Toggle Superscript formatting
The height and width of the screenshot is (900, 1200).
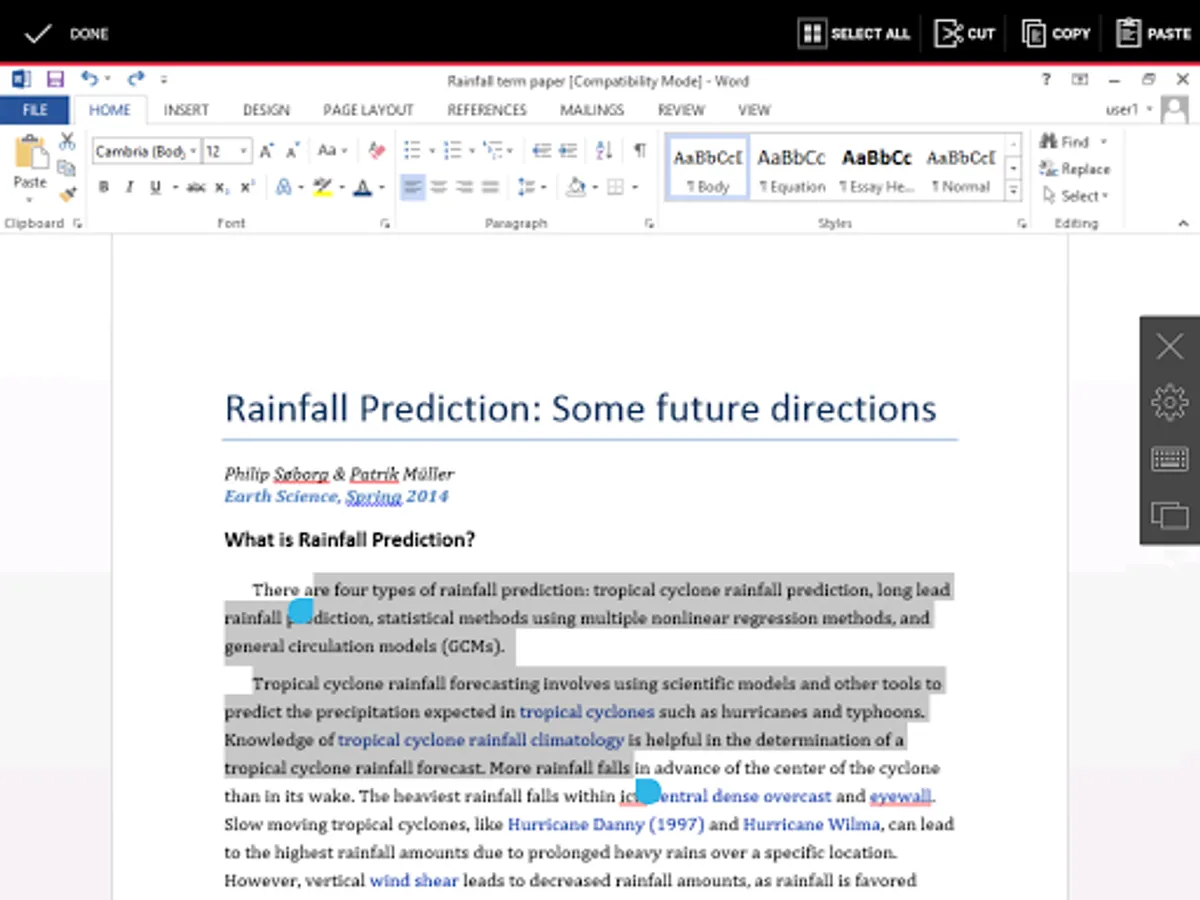click(x=247, y=187)
